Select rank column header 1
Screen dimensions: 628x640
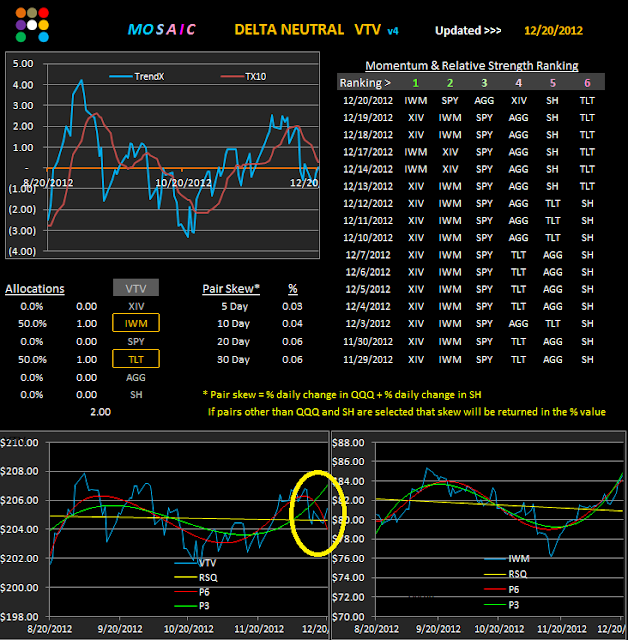point(416,83)
